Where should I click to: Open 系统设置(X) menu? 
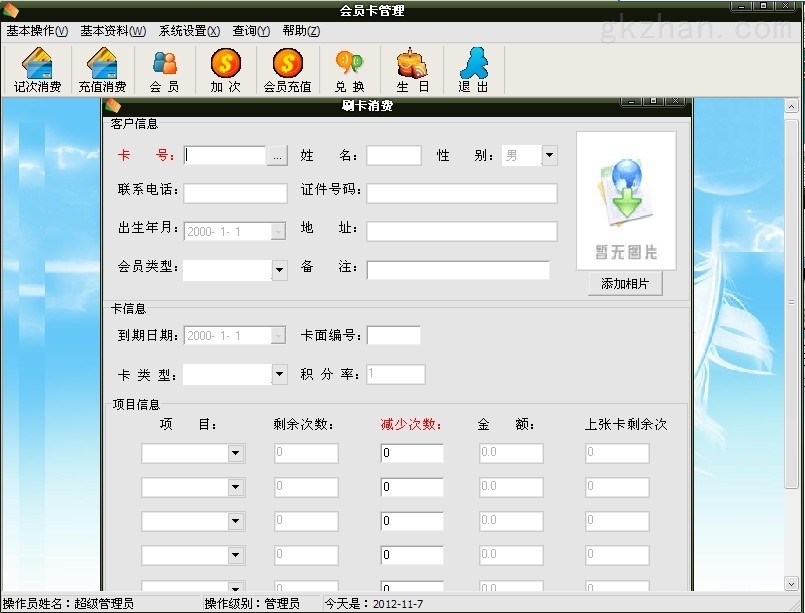189,31
